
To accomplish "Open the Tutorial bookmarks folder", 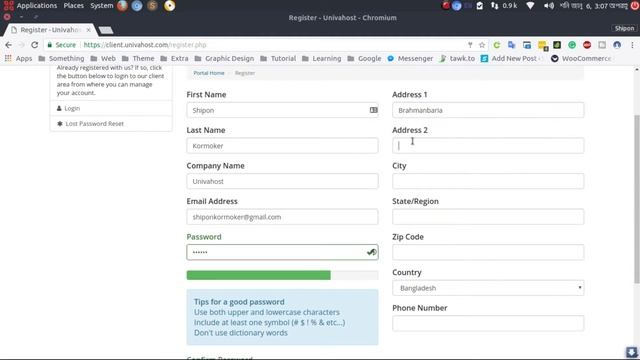I will click(x=278, y=58).
